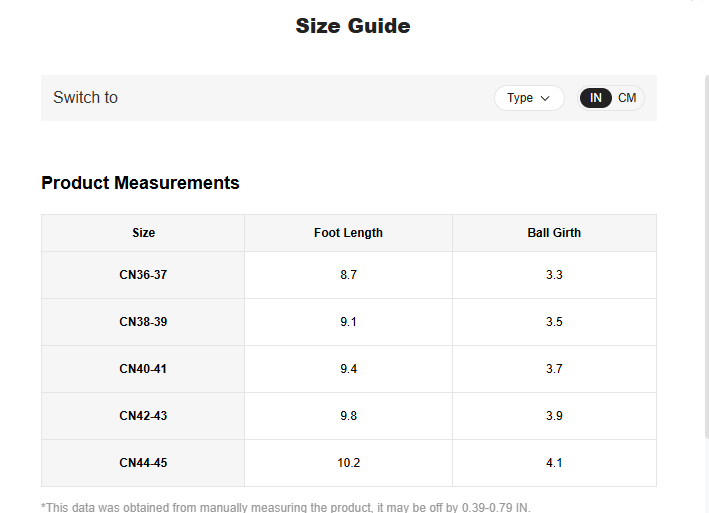Select the CN42-43 size row

(143, 416)
